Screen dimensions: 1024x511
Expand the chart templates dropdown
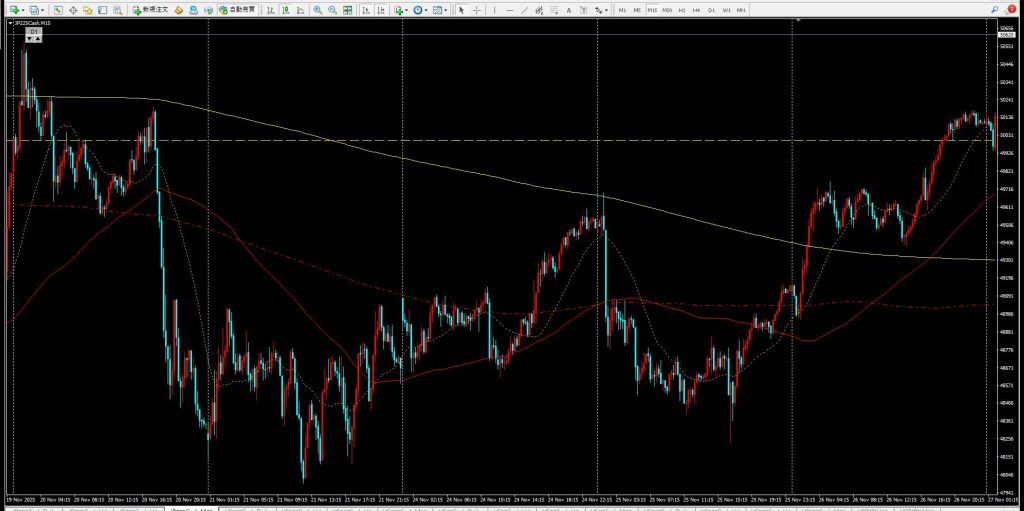(447, 9)
